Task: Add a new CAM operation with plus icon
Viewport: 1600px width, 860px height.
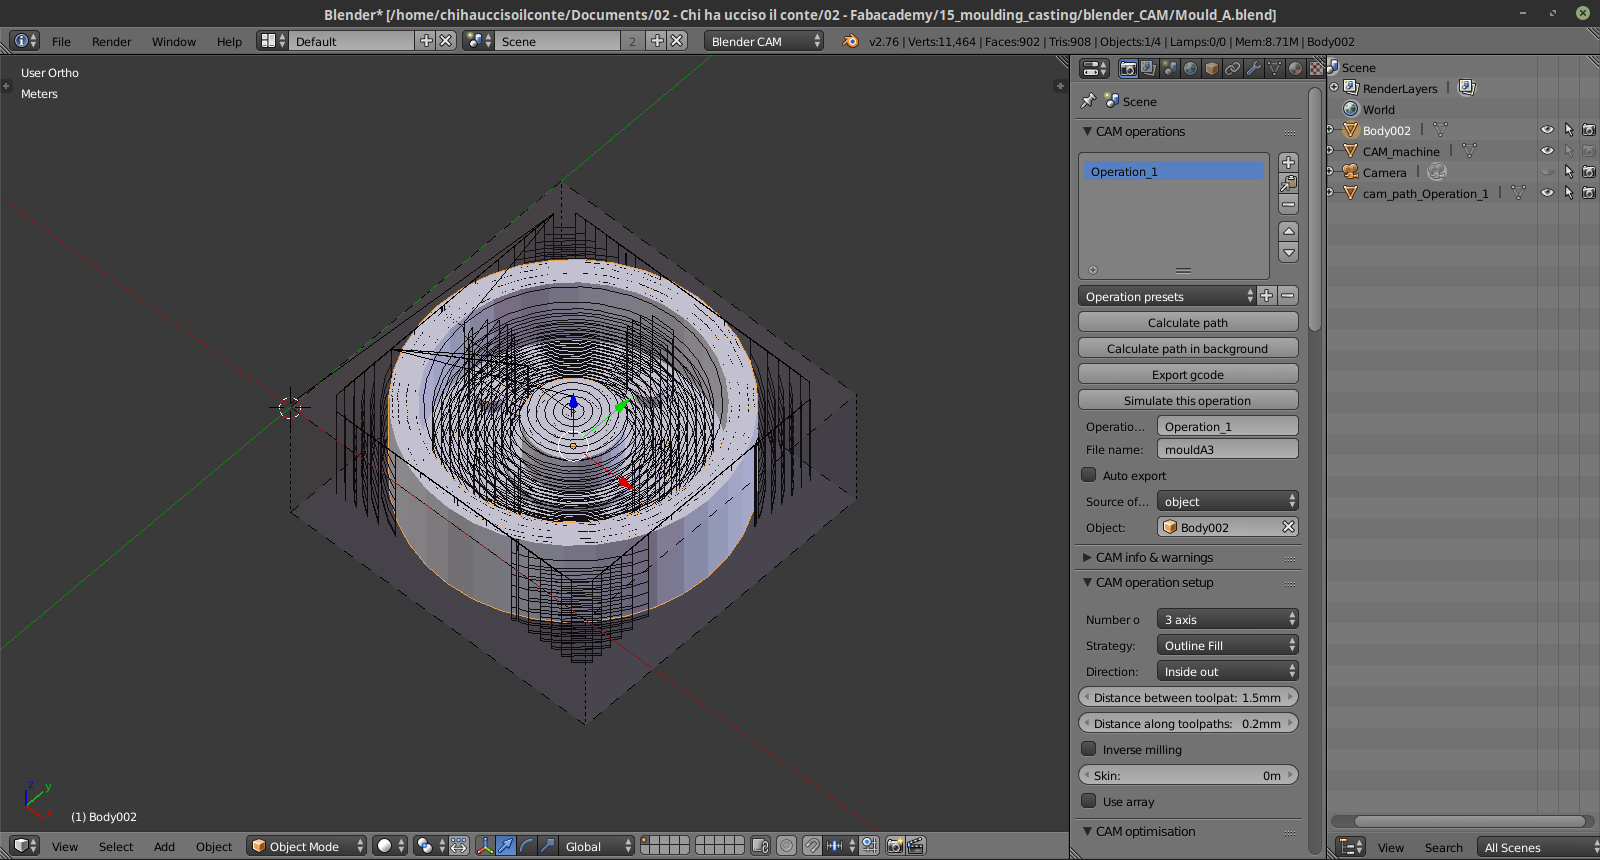Action: coord(1289,162)
